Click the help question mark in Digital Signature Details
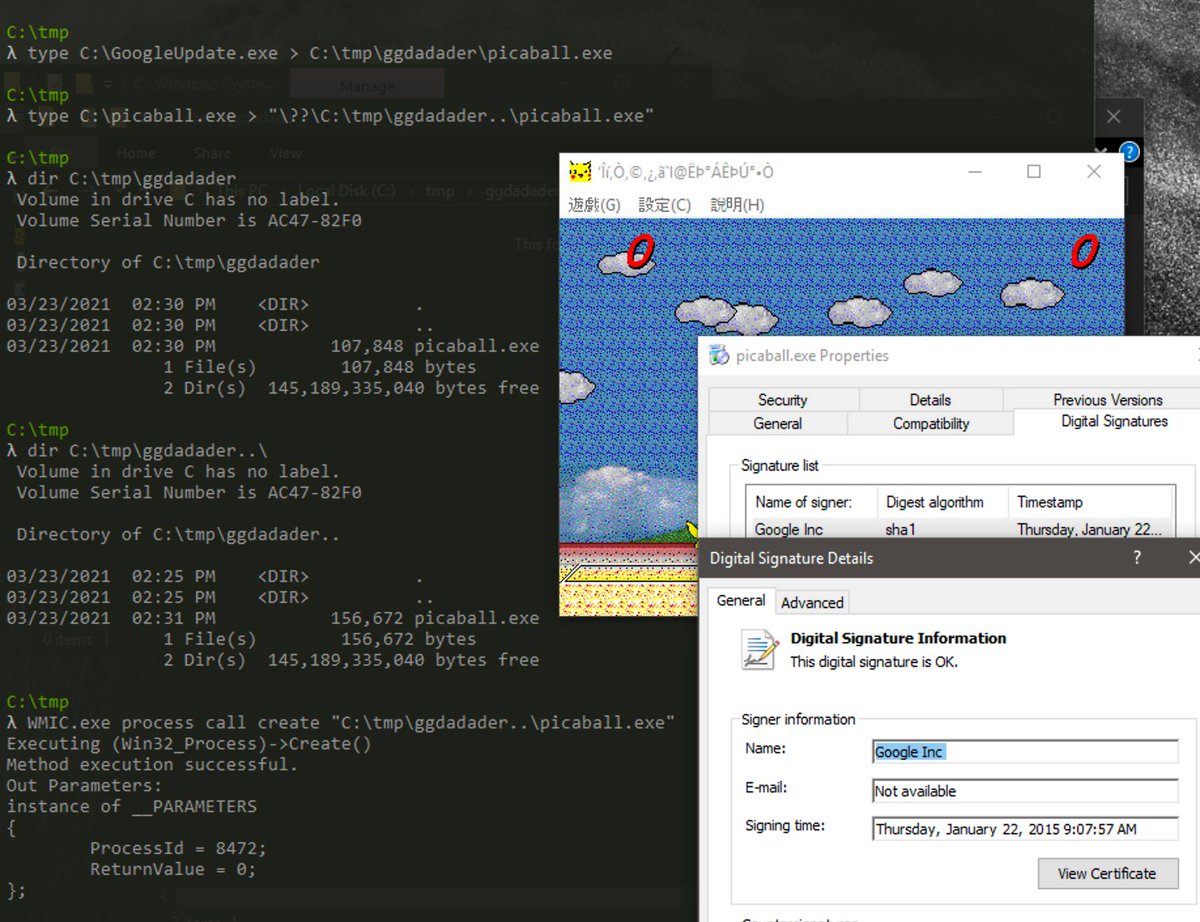The image size is (1200, 922). point(1136,558)
